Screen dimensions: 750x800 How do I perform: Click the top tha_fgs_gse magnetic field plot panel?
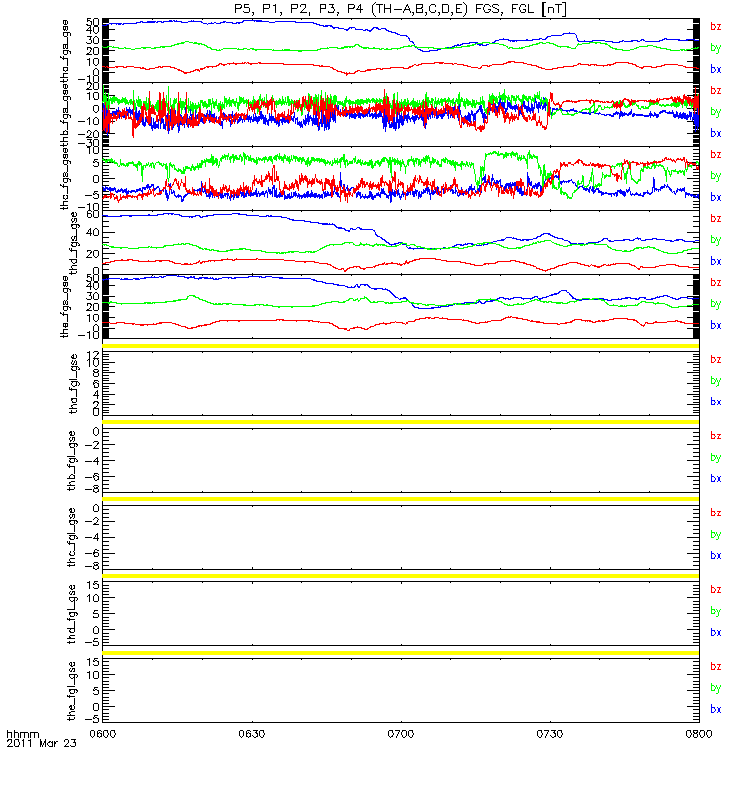[401, 51]
